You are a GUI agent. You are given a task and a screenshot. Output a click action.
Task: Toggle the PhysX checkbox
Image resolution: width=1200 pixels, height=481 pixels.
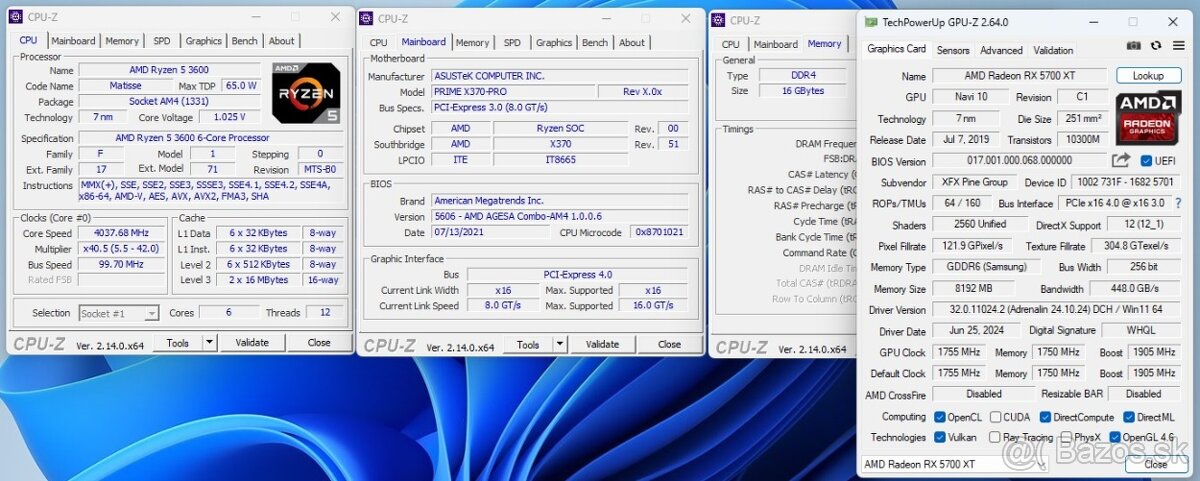click(1067, 437)
